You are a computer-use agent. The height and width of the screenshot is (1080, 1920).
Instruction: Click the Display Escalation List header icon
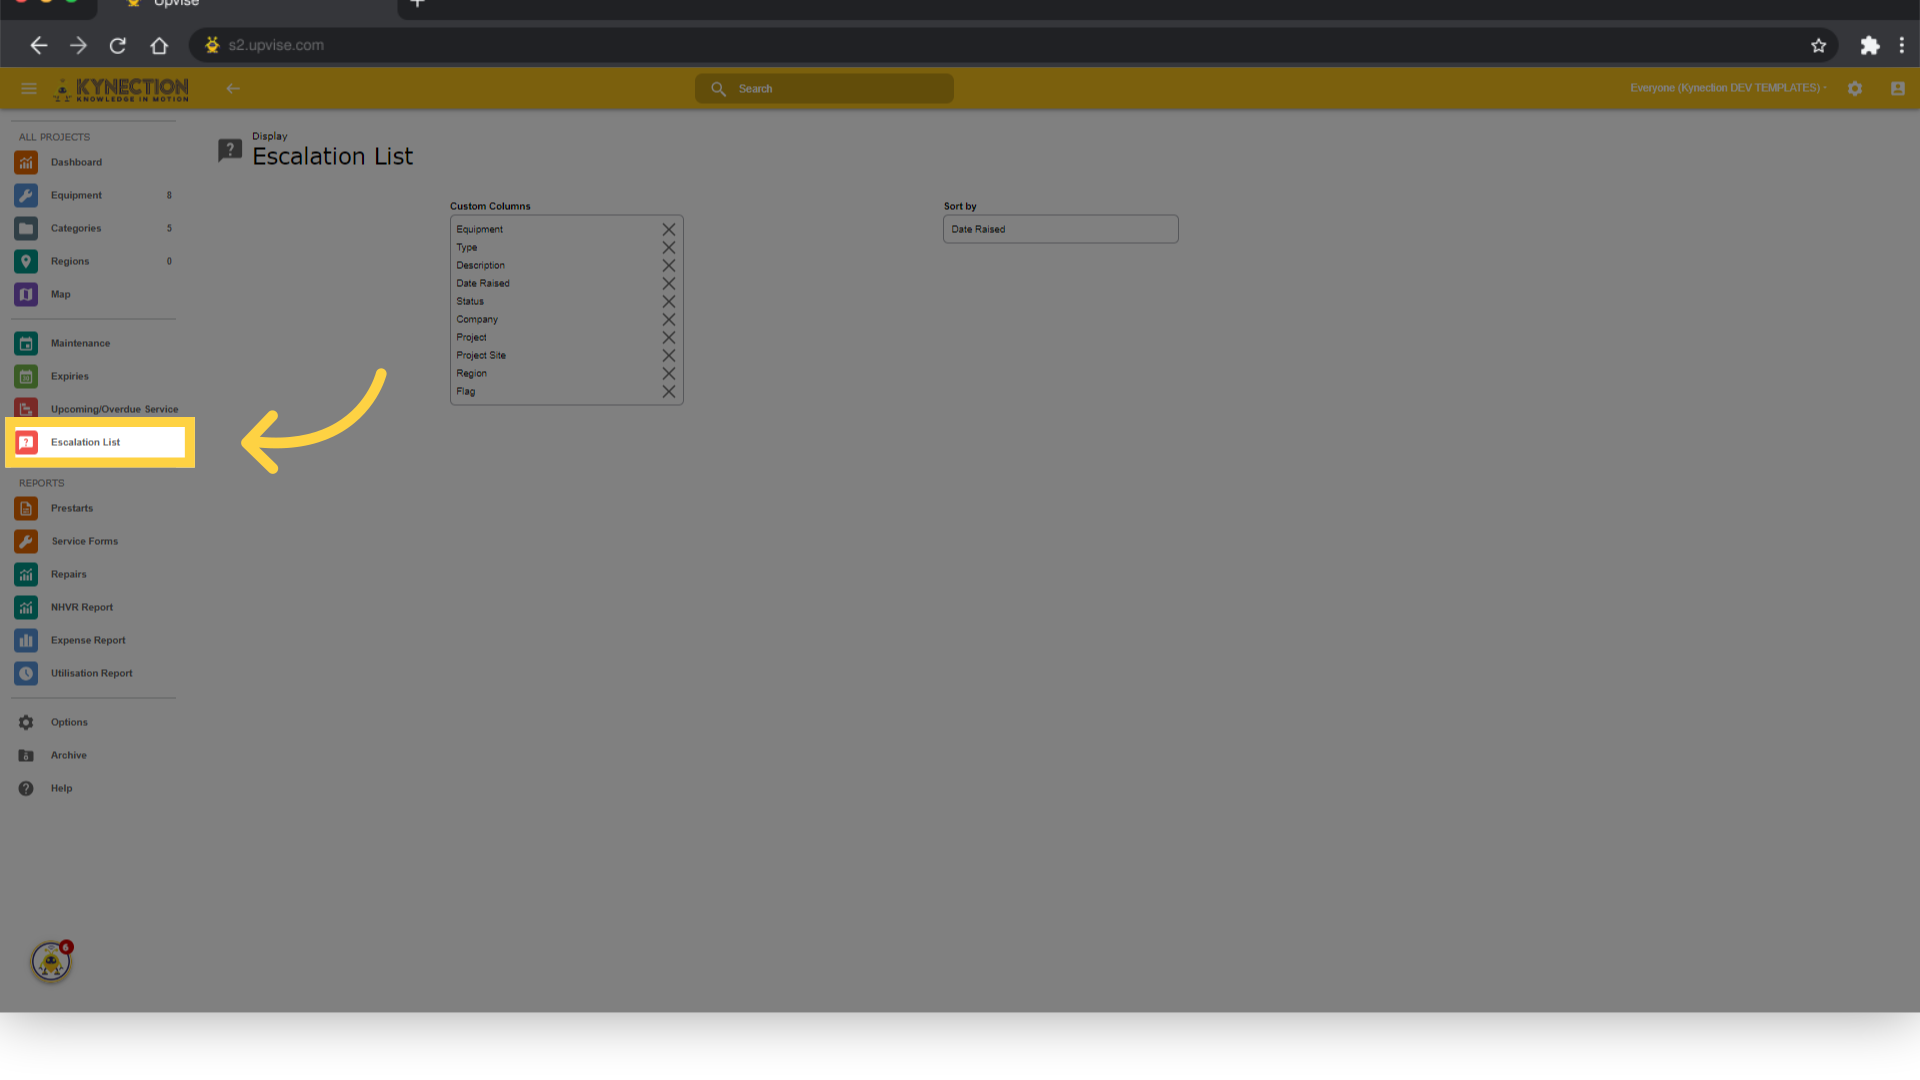230,150
